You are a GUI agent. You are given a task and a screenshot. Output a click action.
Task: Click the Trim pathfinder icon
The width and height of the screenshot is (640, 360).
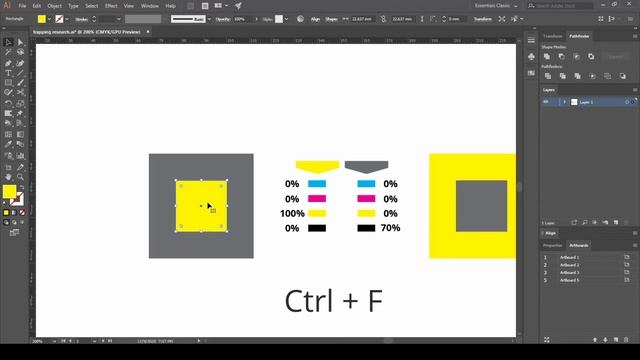tap(562, 76)
